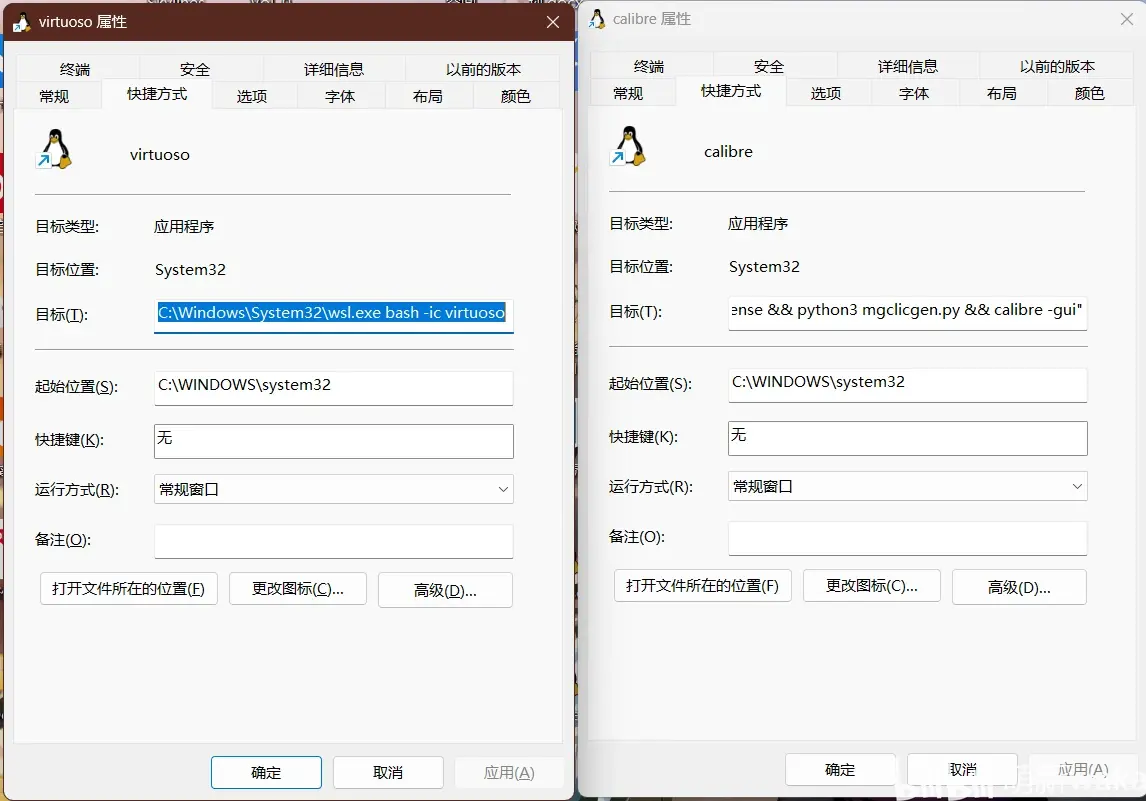Click 起始位置 field in calibre properties
Image resolution: width=1146 pixels, height=801 pixels.
coord(908,384)
